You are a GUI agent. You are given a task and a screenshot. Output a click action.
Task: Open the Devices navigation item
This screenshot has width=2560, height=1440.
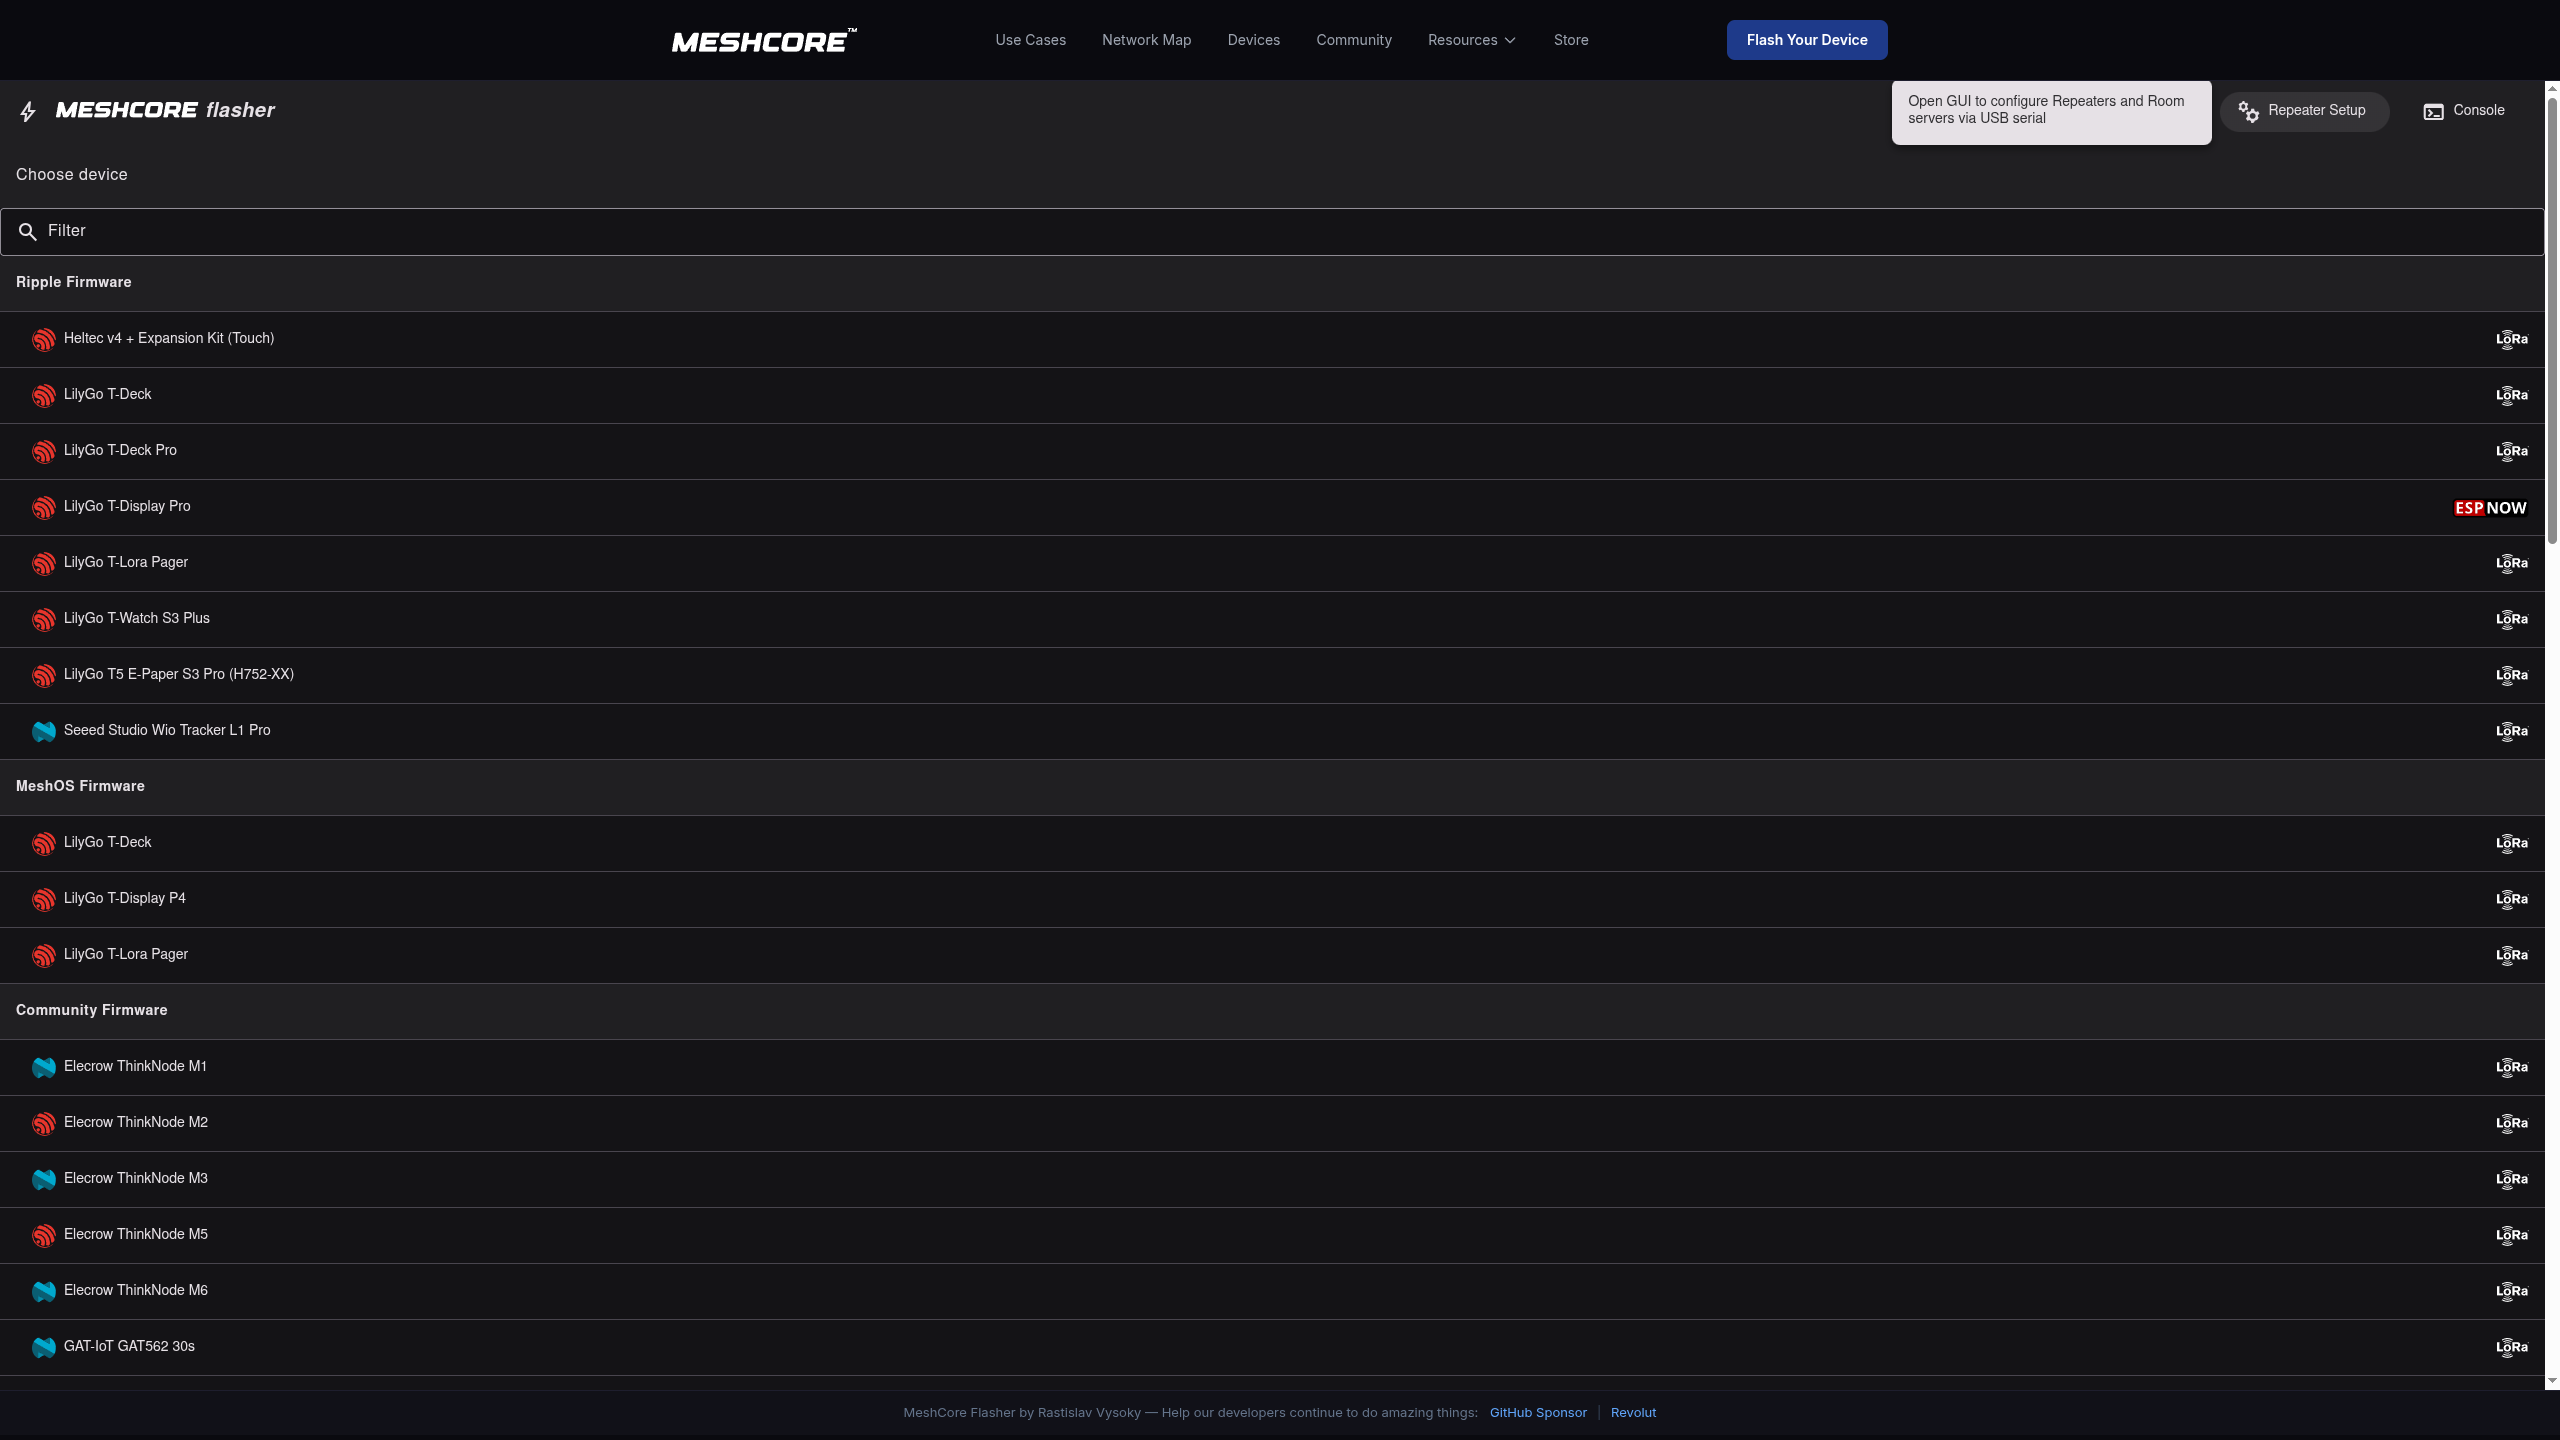1253,40
